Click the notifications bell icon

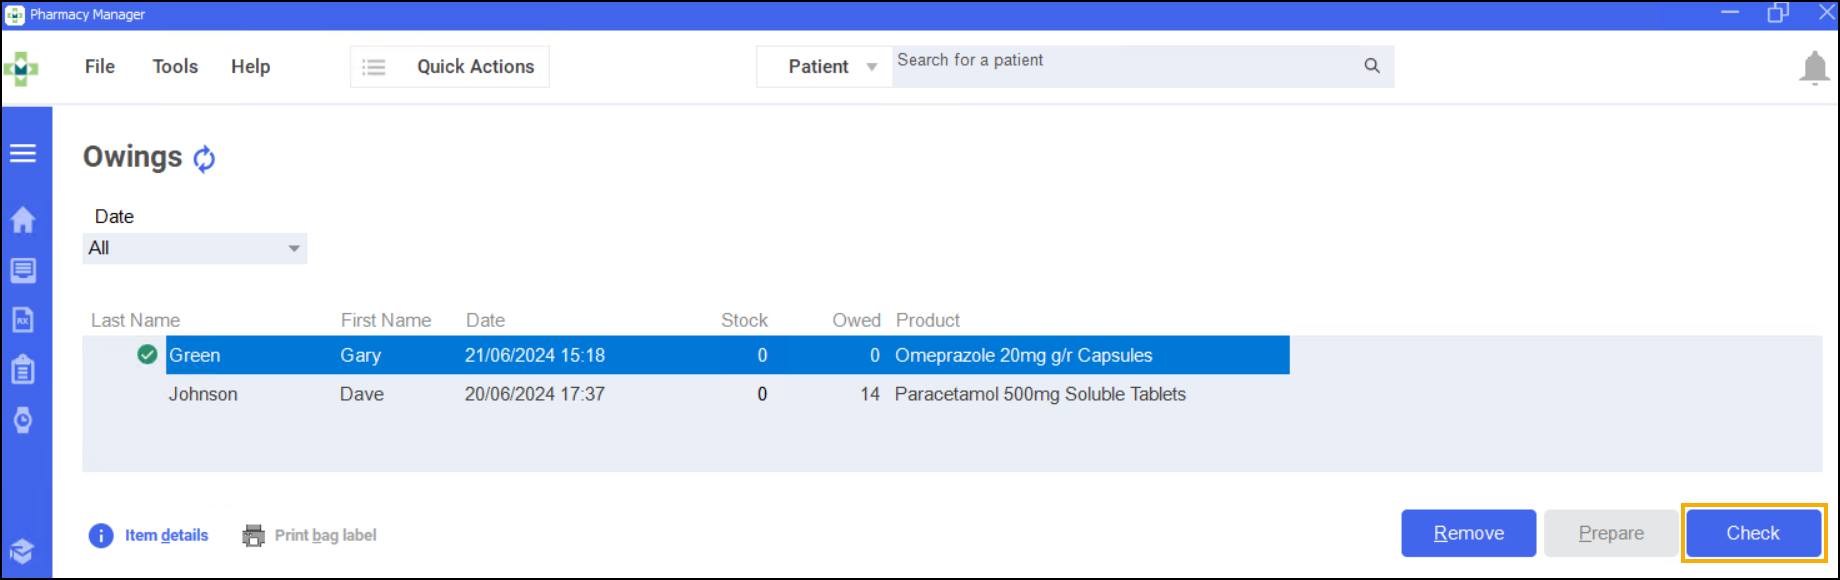coord(1814,68)
